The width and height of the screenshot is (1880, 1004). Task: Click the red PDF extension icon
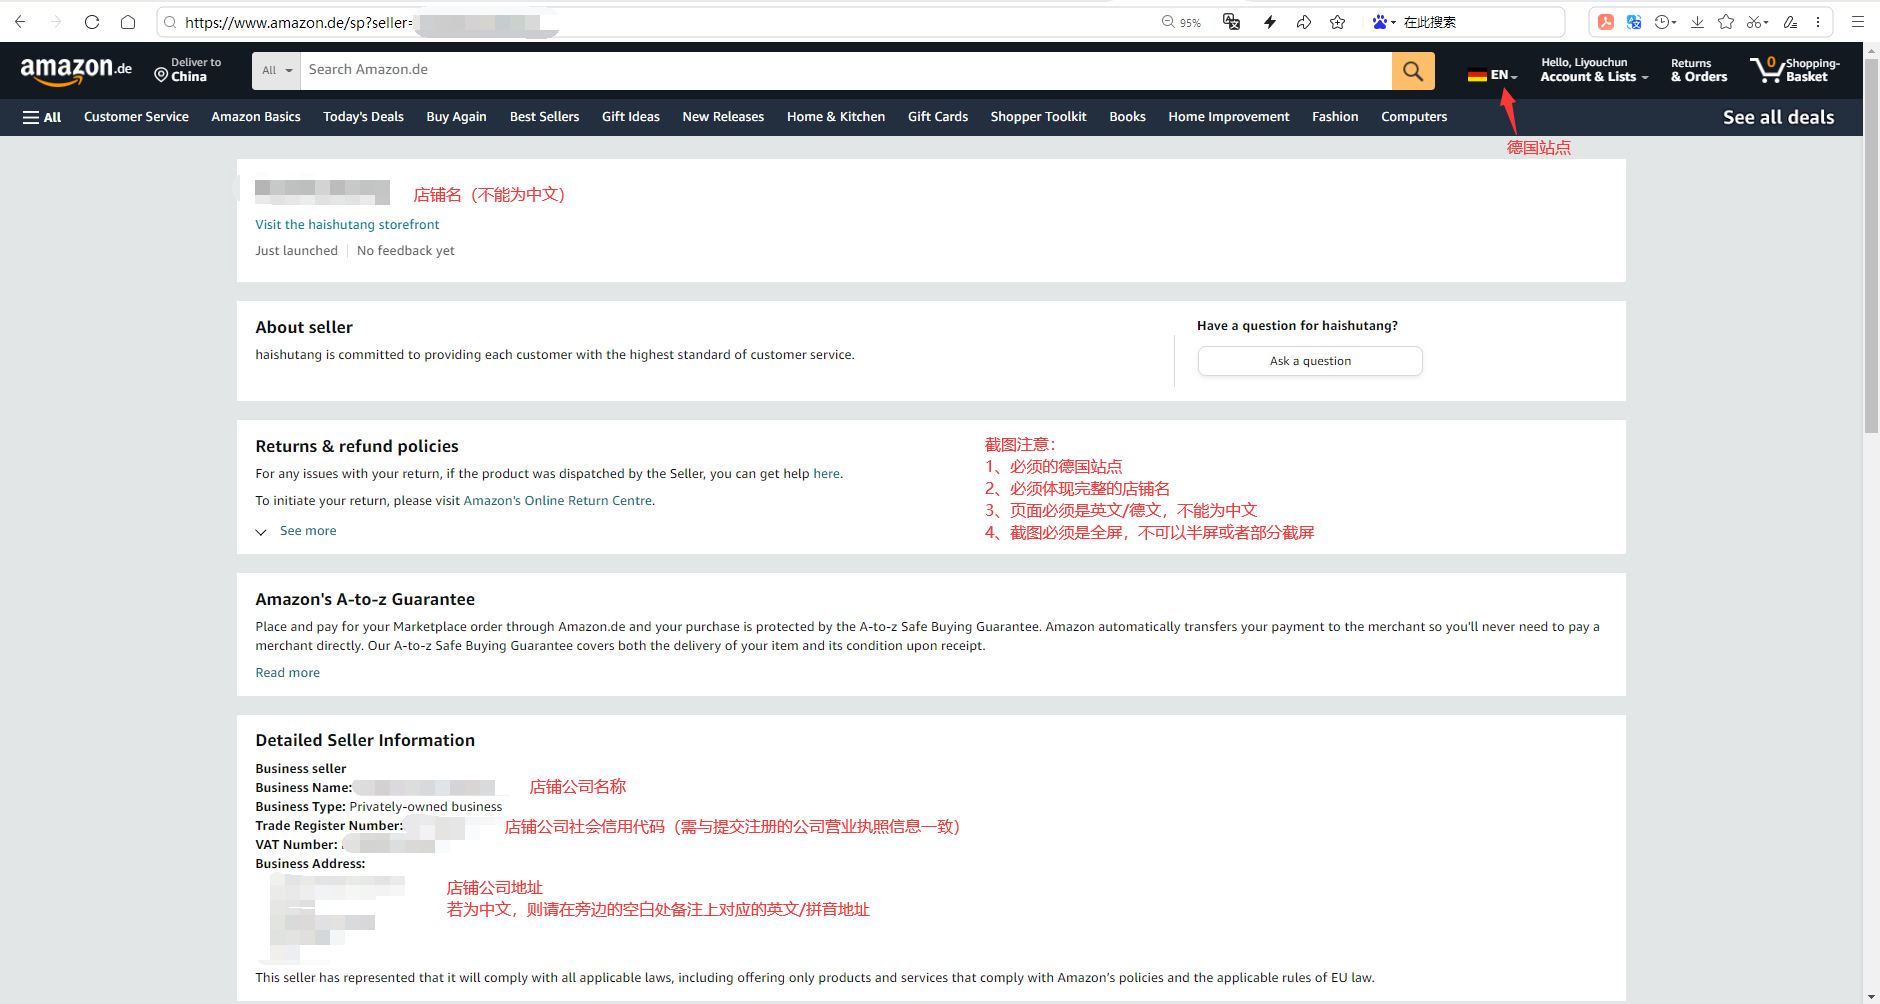coord(1606,22)
